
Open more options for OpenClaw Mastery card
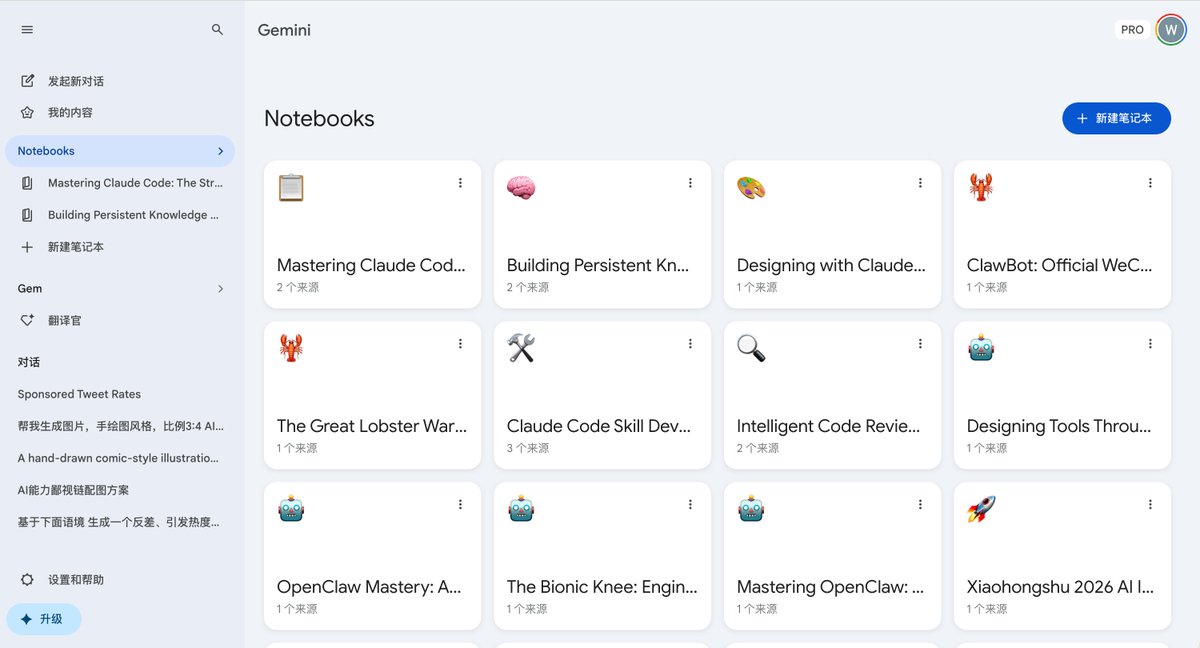click(x=460, y=505)
